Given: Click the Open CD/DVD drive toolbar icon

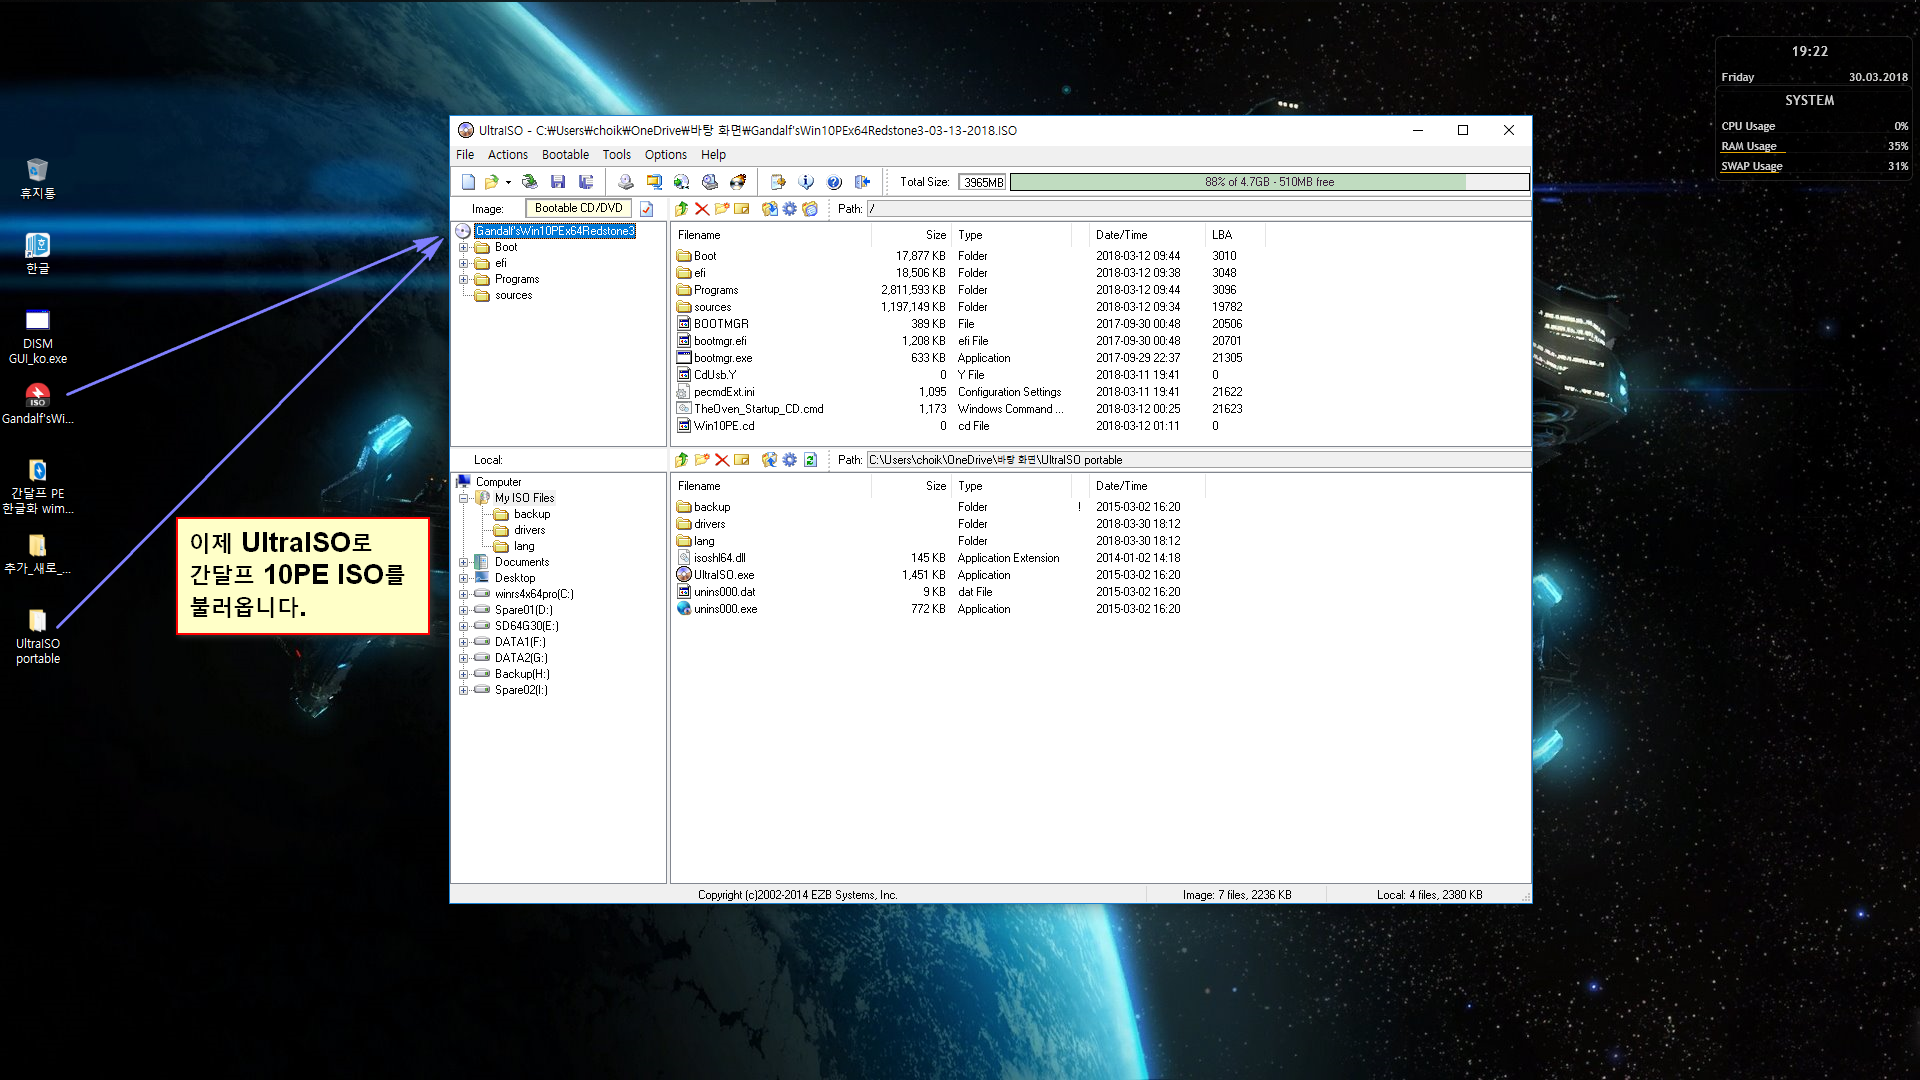Looking at the screenshot, I should (530, 182).
